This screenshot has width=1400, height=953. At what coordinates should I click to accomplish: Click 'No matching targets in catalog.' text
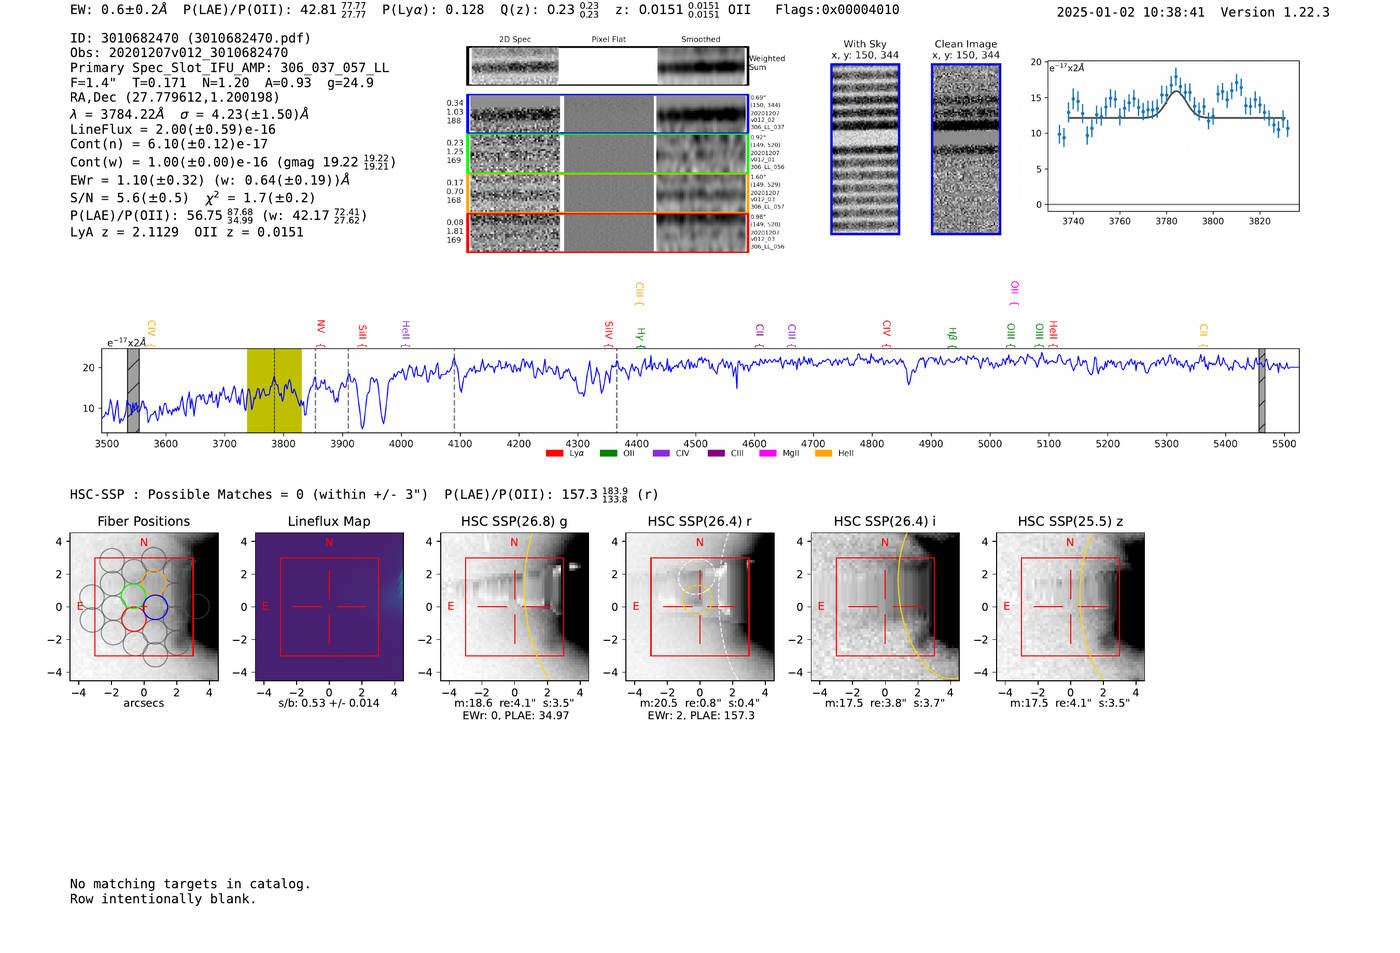(190, 884)
